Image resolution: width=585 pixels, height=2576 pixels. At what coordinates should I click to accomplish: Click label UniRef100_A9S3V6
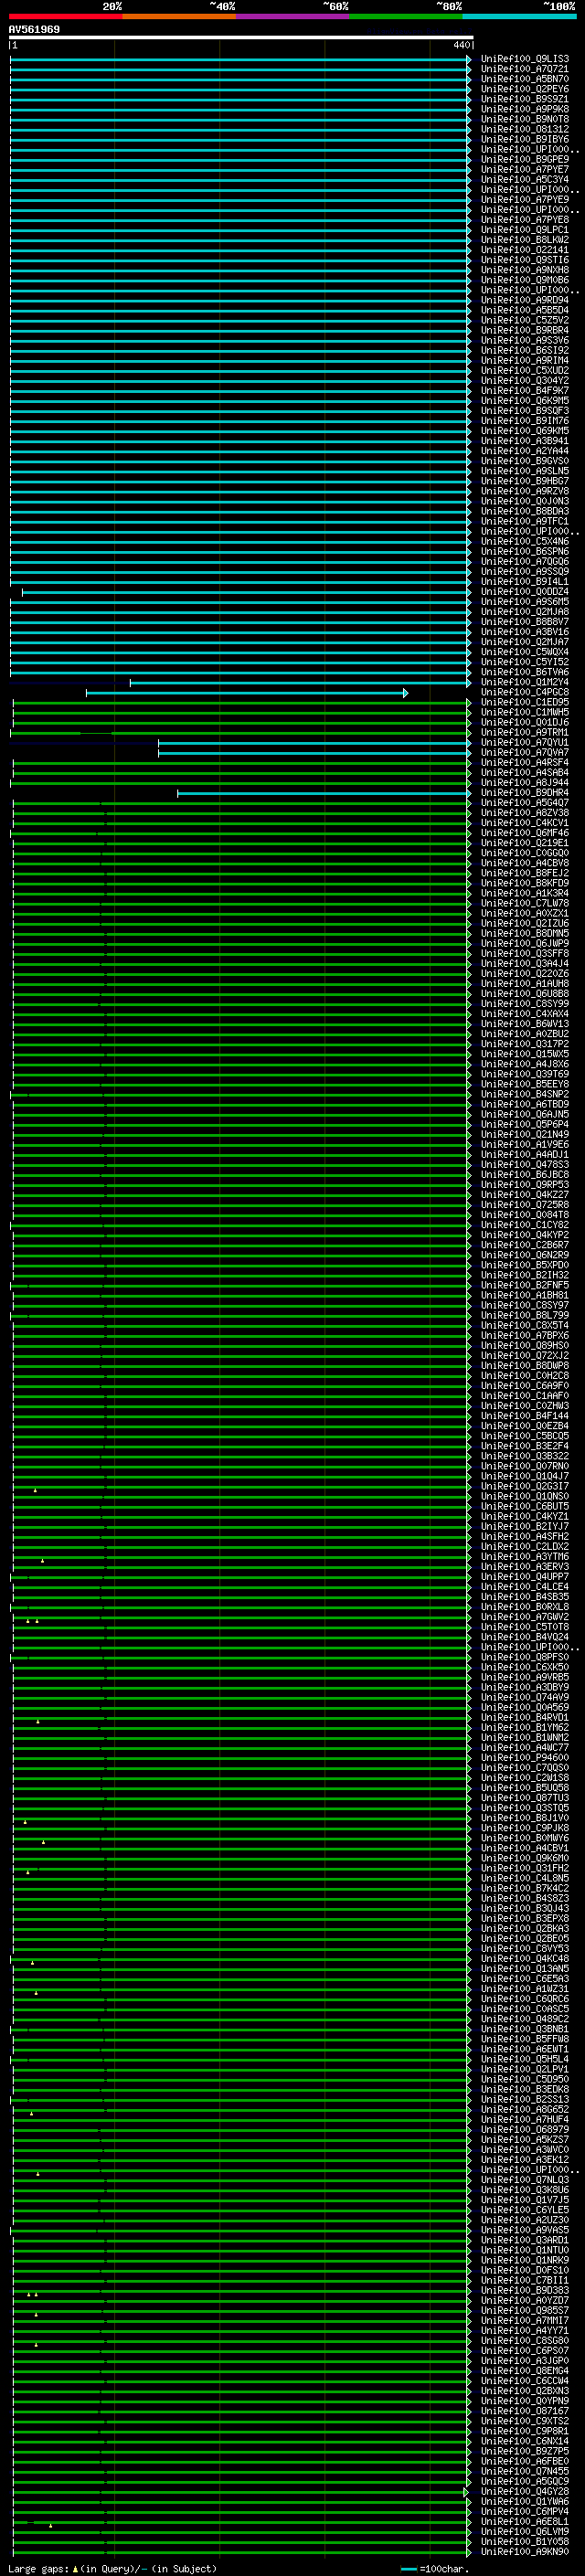(525, 340)
